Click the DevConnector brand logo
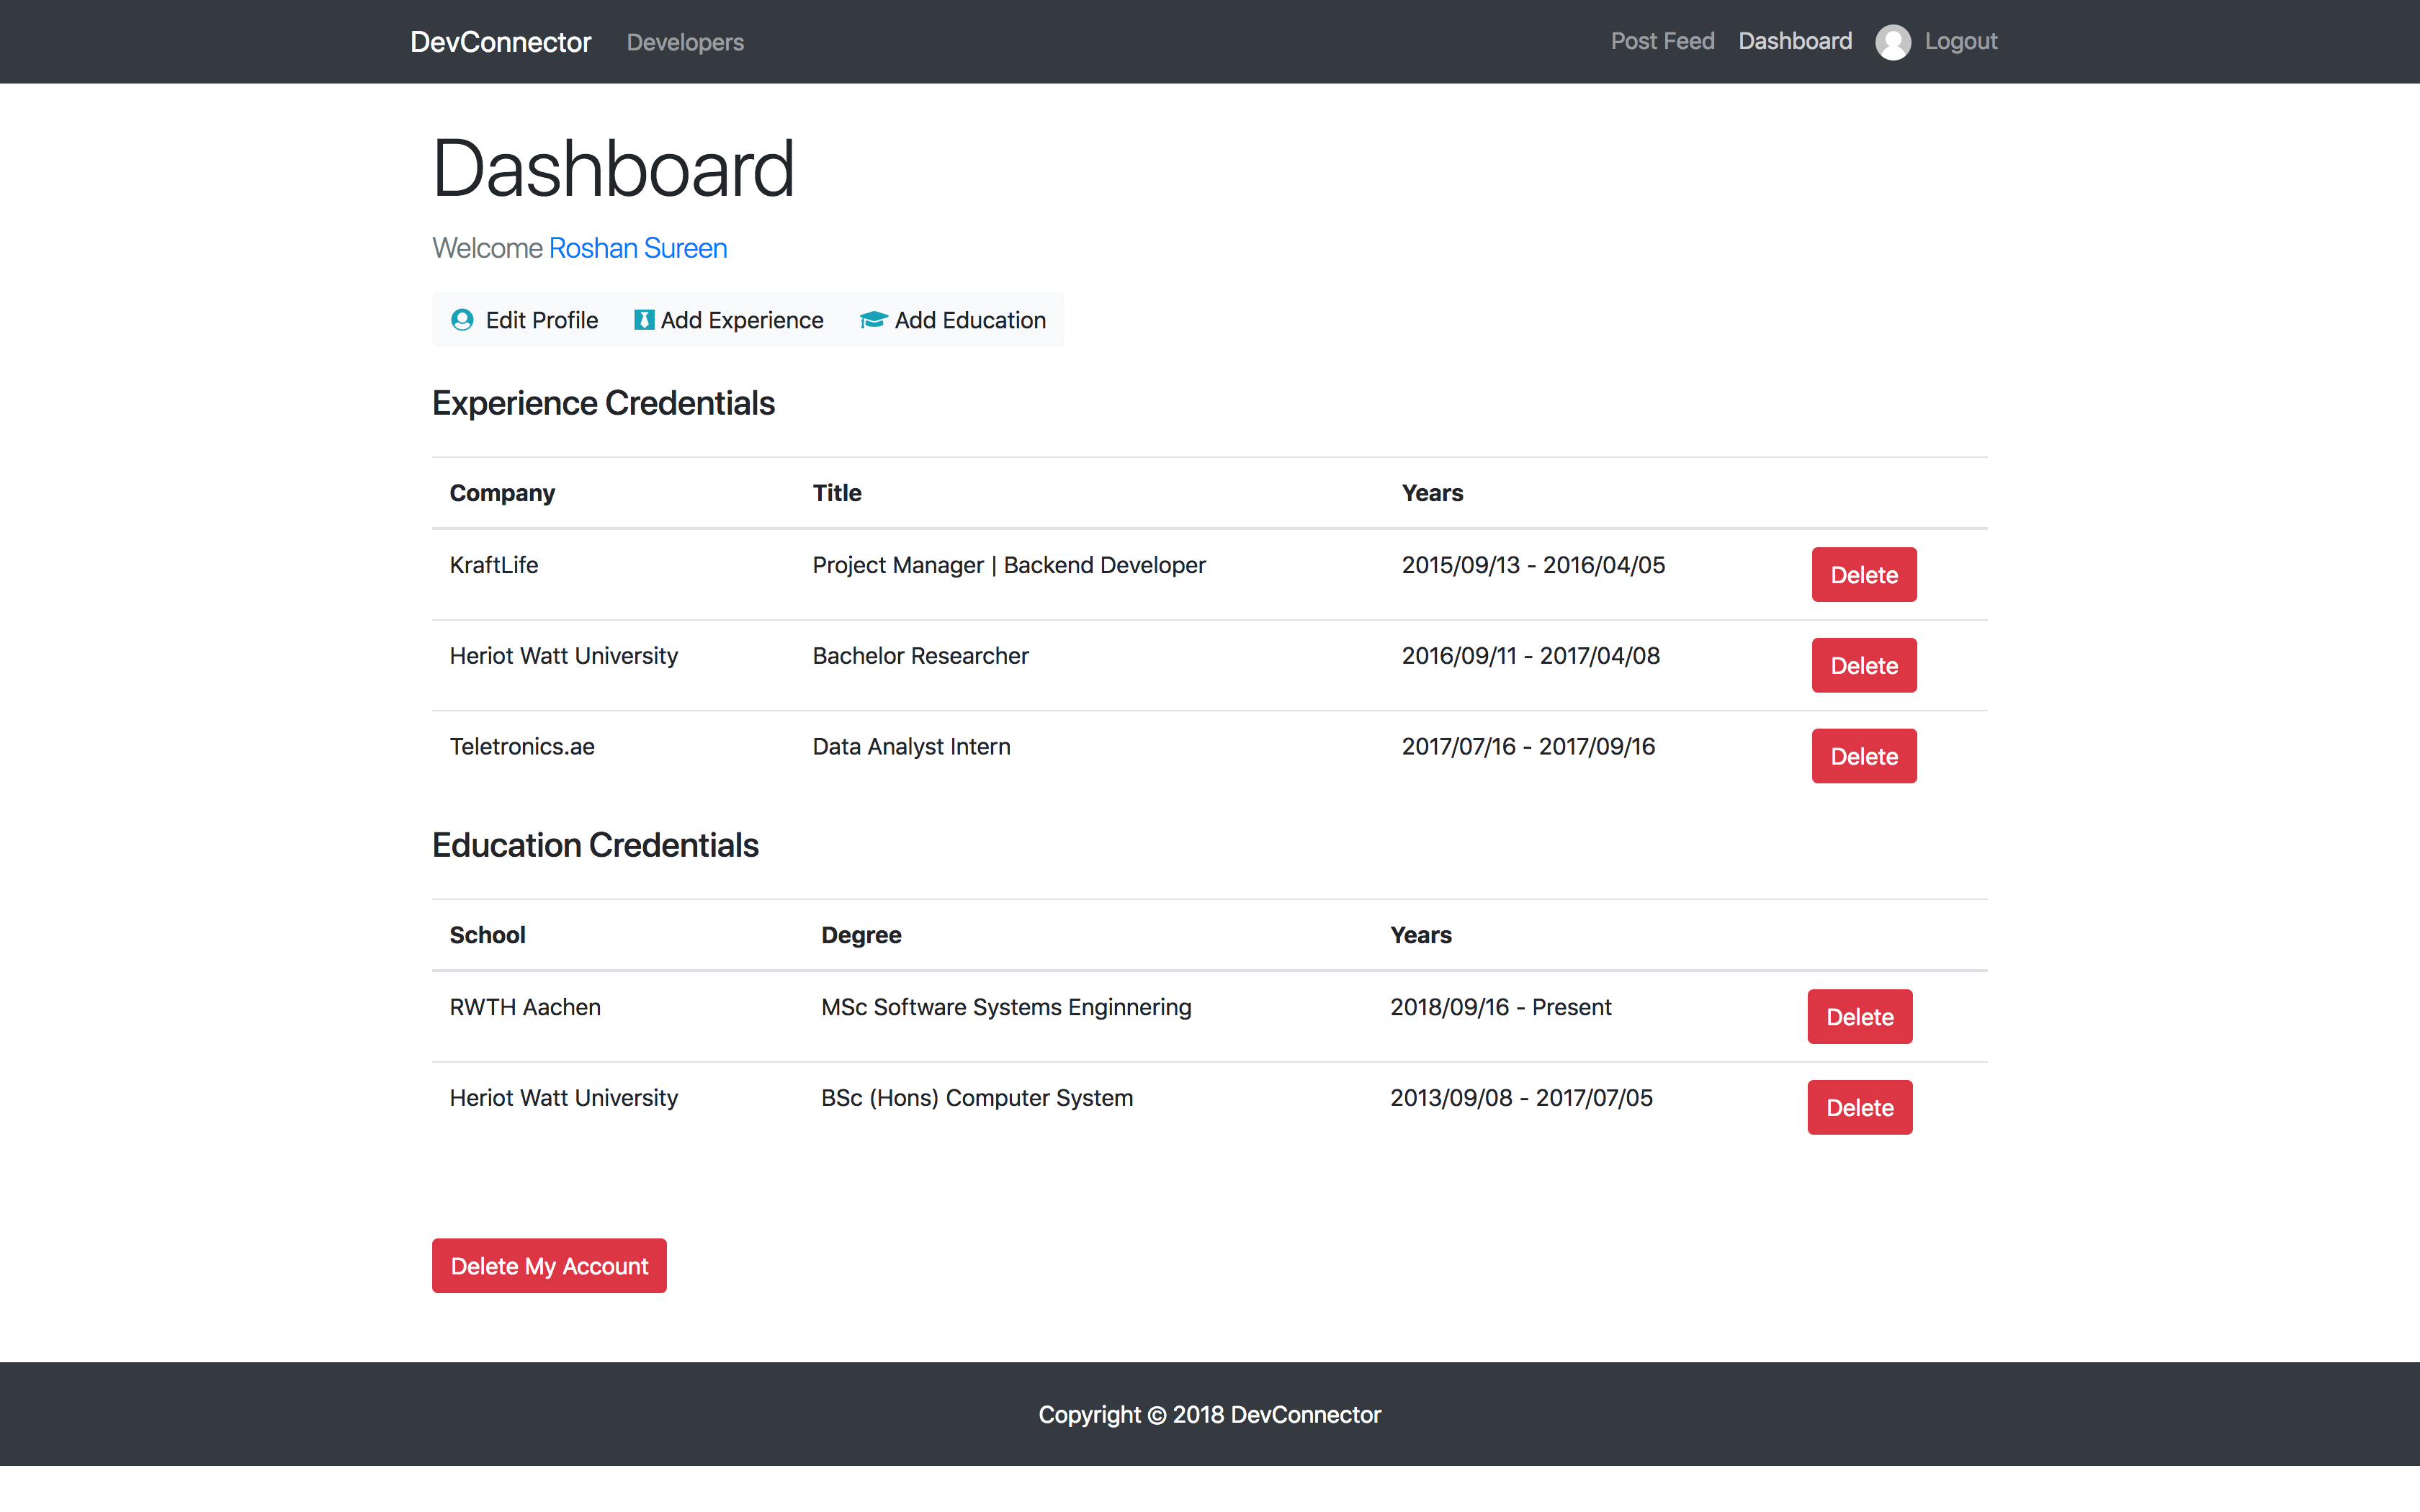Viewport: 2420px width, 1512px height. click(500, 42)
